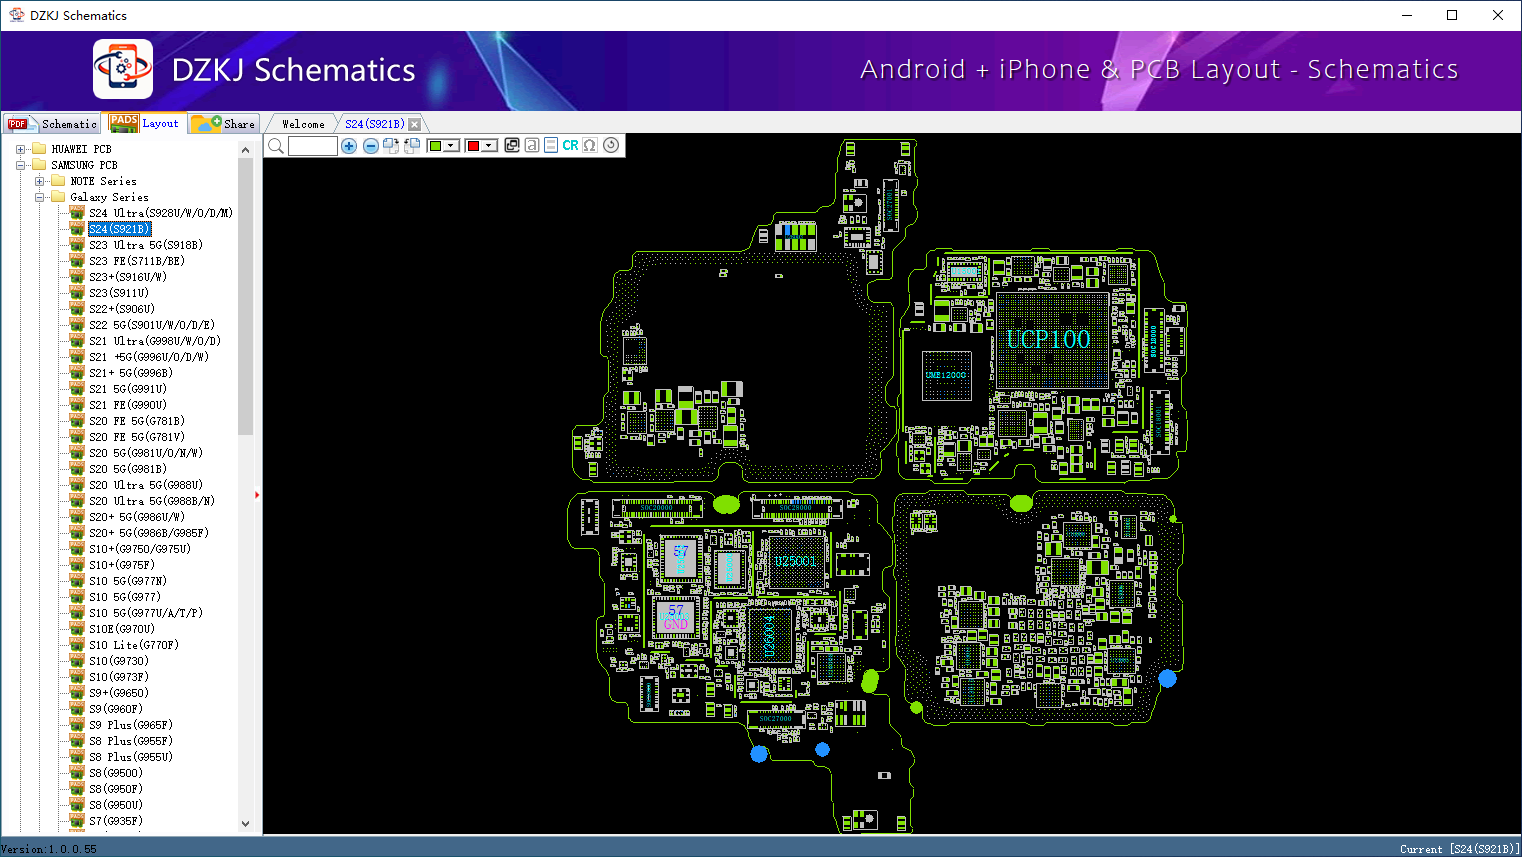Click the red color swatch
1522x857 pixels.
click(x=473, y=146)
